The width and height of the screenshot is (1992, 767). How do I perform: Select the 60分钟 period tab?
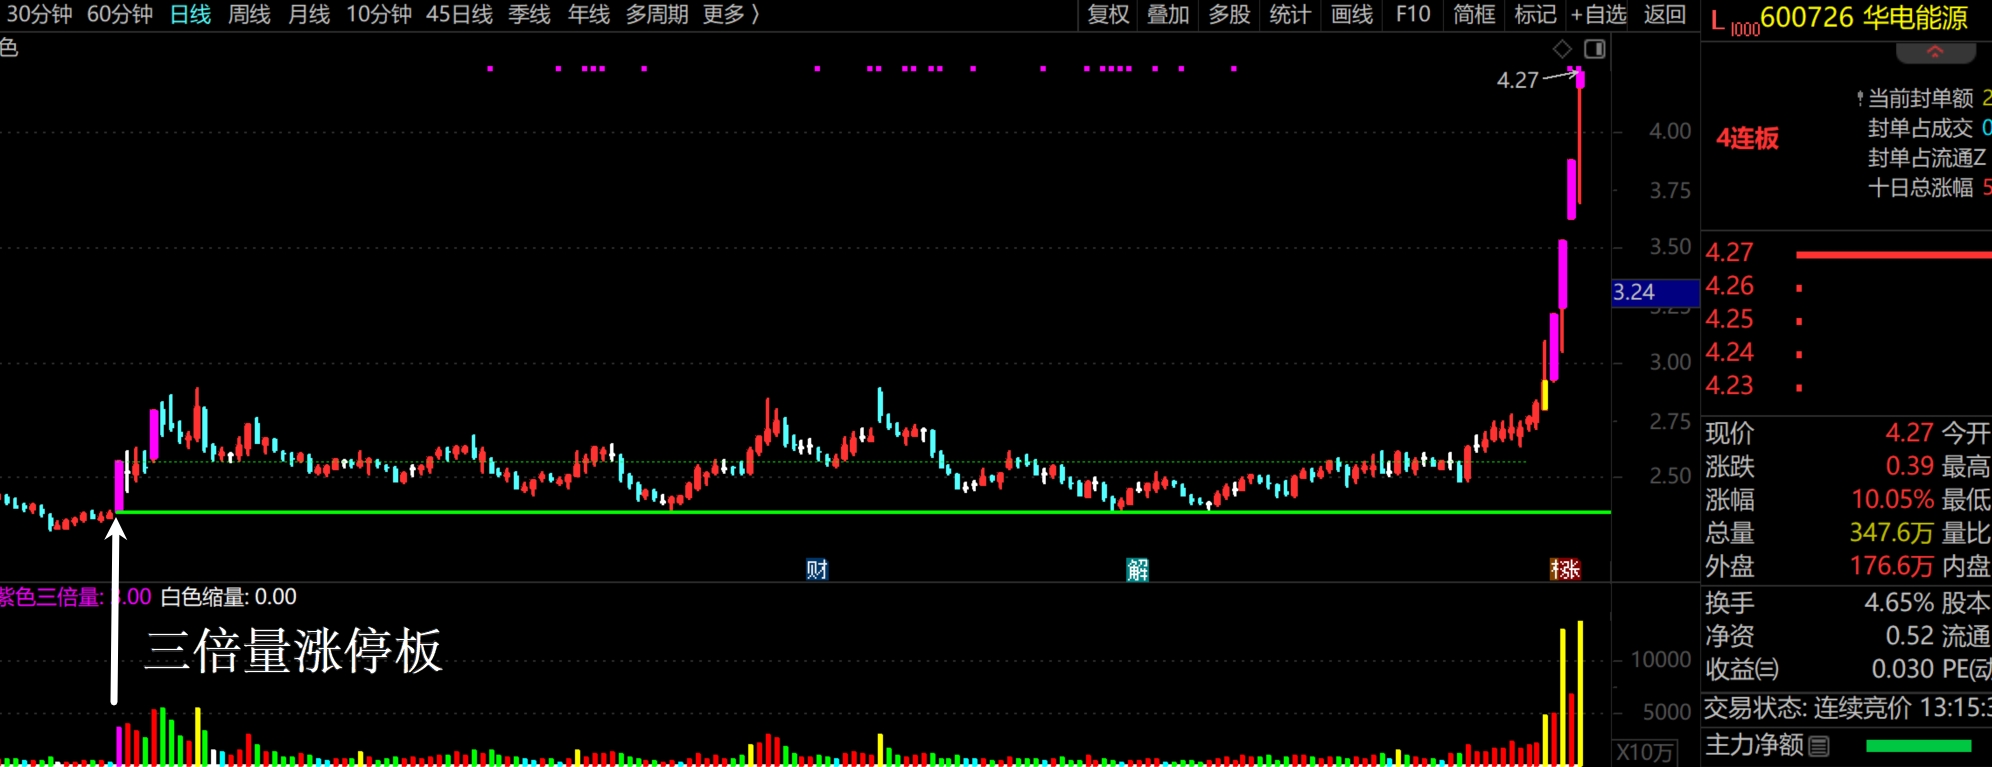(120, 15)
